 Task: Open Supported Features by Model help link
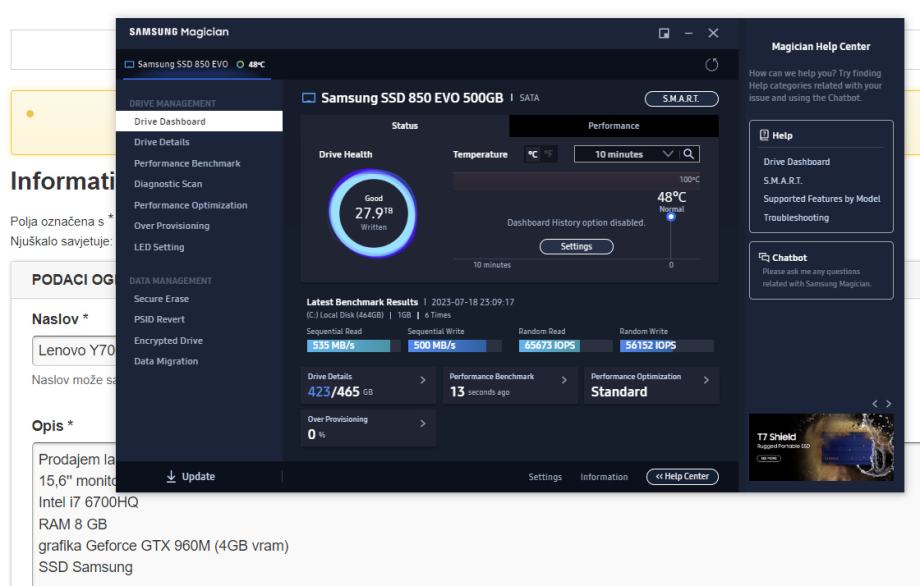(x=821, y=199)
